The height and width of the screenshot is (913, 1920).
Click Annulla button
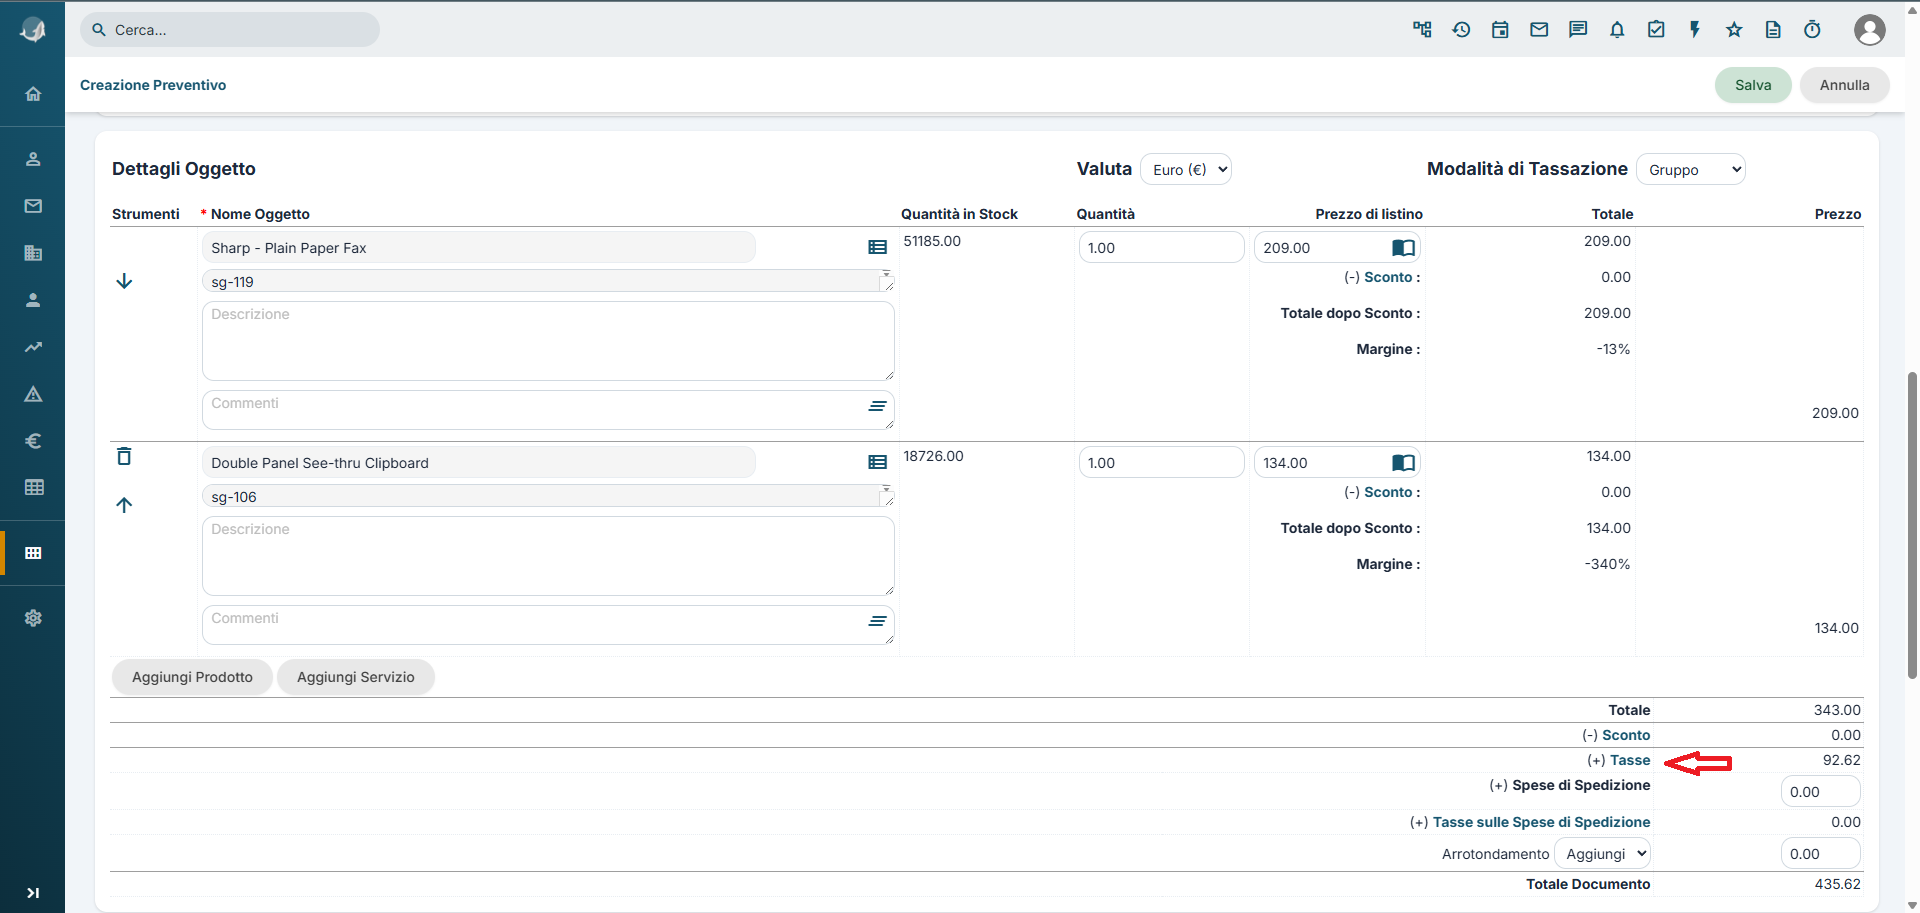[x=1844, y=85]
